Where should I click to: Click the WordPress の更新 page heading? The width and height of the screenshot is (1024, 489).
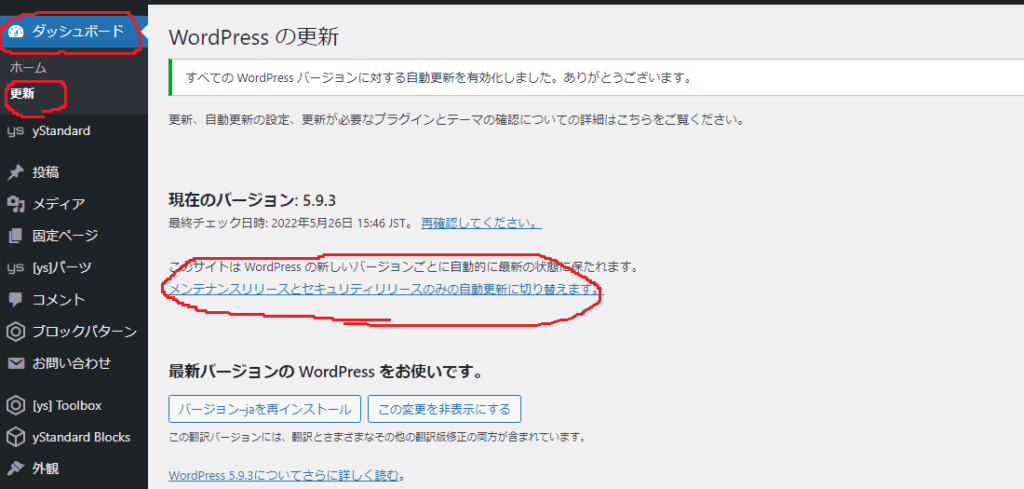click(x=253, y=37)
